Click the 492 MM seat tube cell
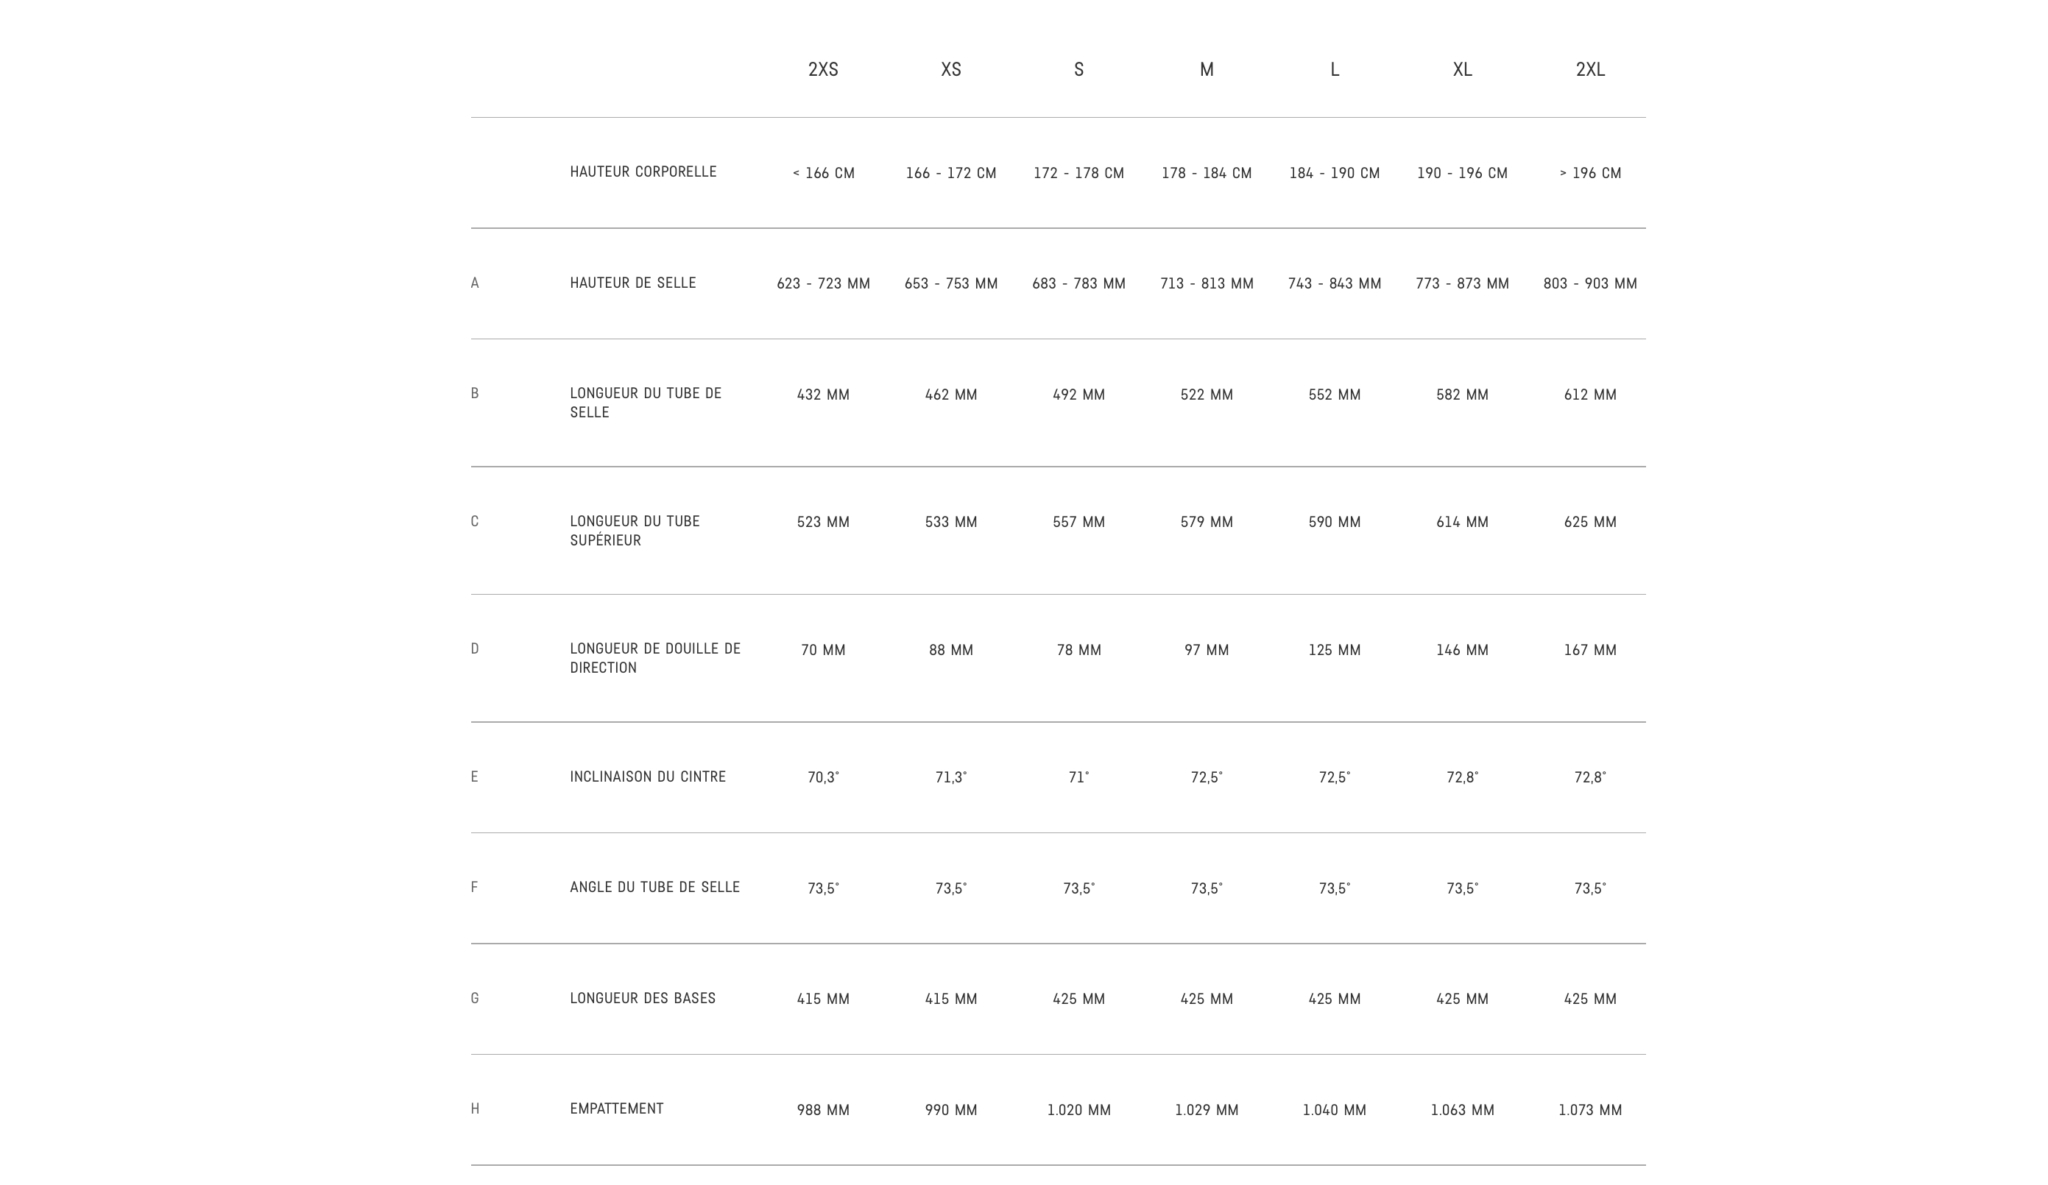 (1079, 395)
